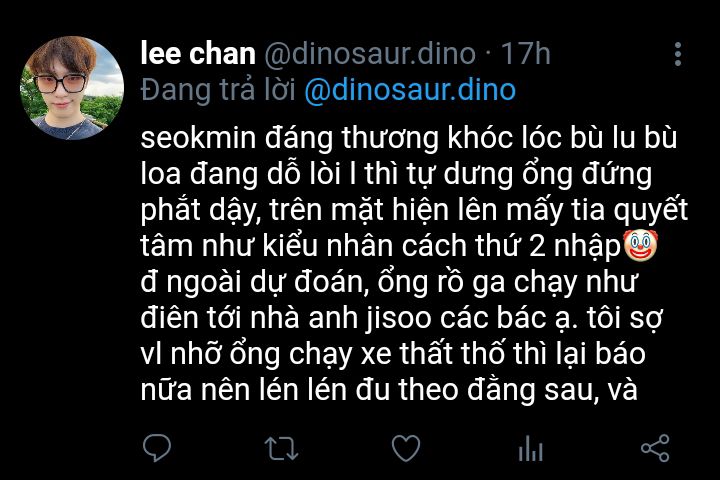Like the tweet with the heart icon

tap(406, 448)
